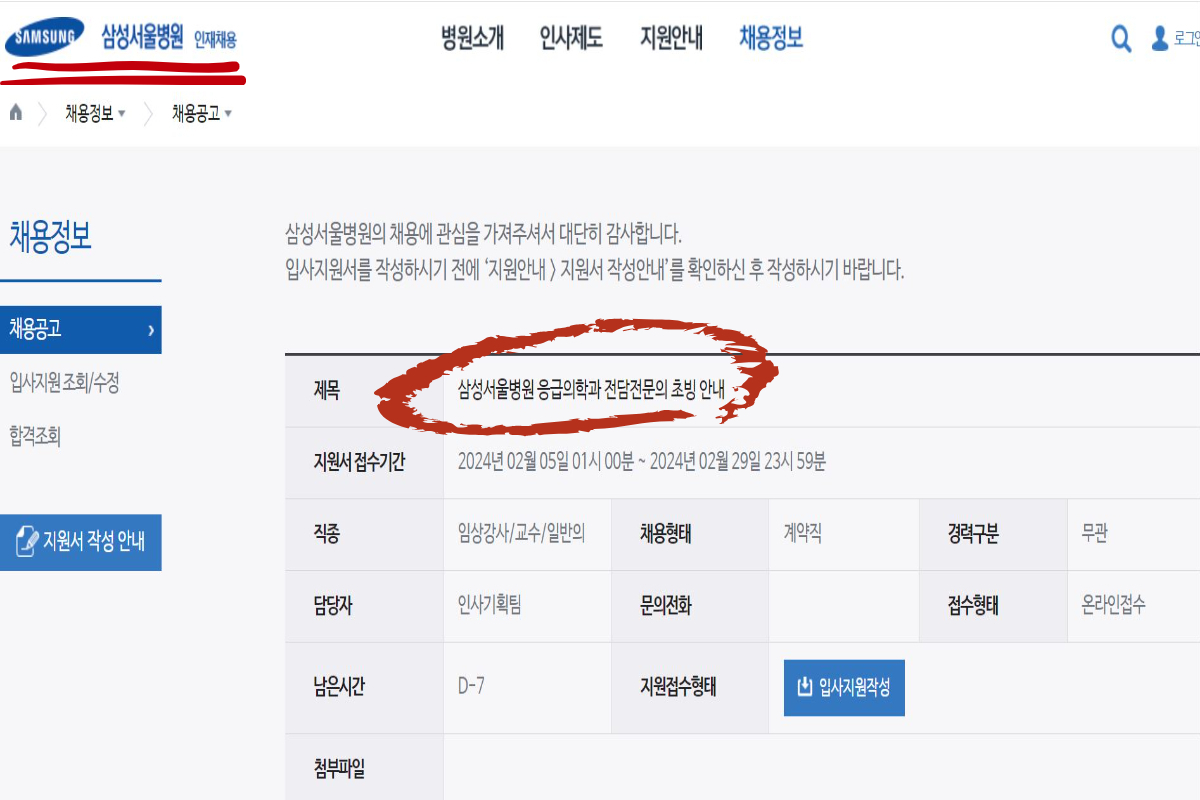This screenshot has width=1200, height=800.
Task: Click the application period dates text
Action: [642, 462]
